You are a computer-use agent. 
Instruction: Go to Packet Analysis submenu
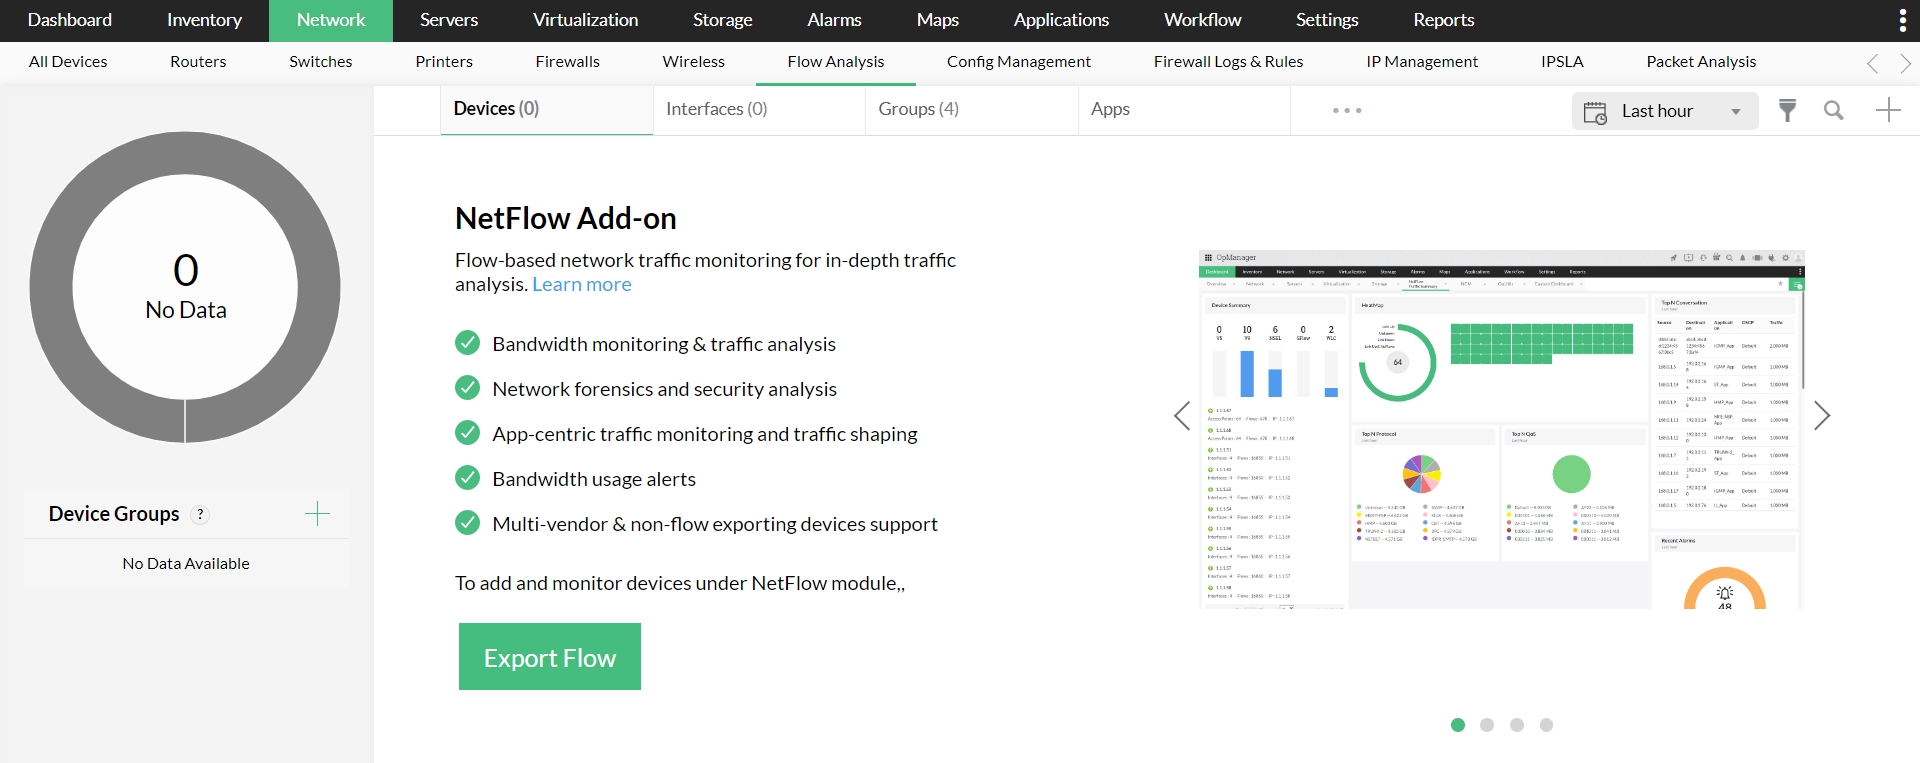(1701, 62)
